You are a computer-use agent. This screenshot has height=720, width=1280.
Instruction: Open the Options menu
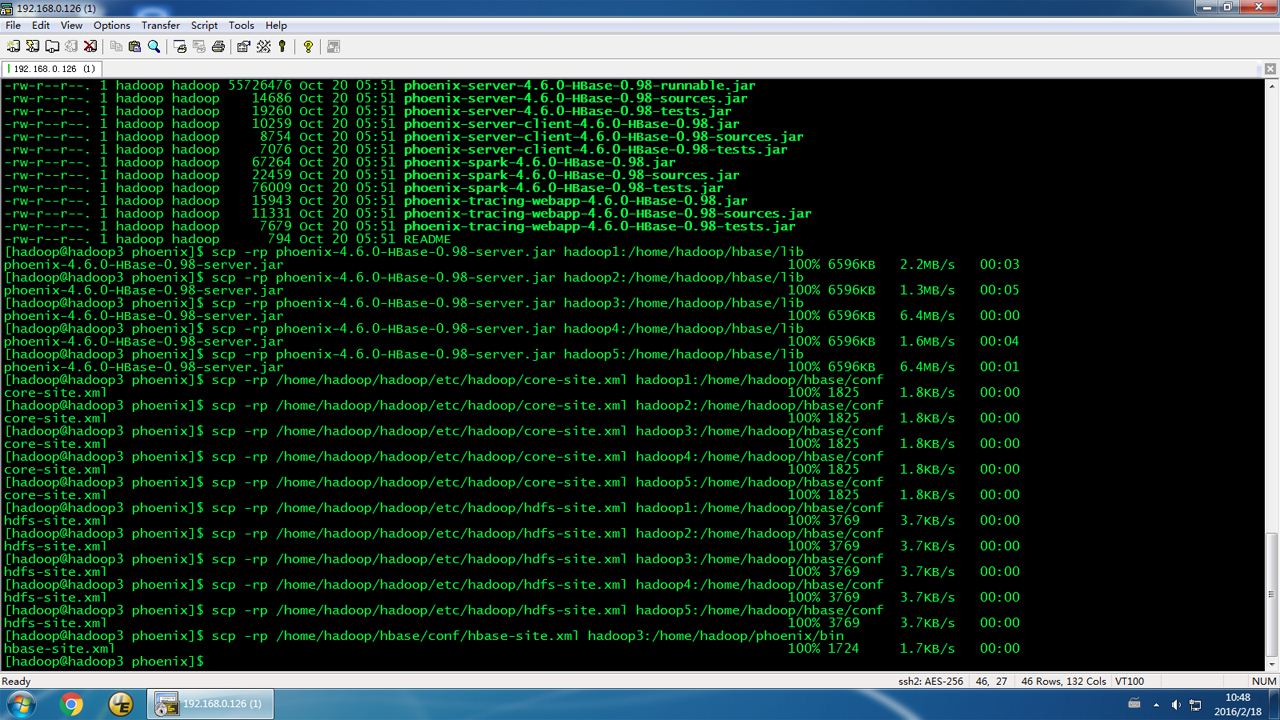click(x=112, y=25)
